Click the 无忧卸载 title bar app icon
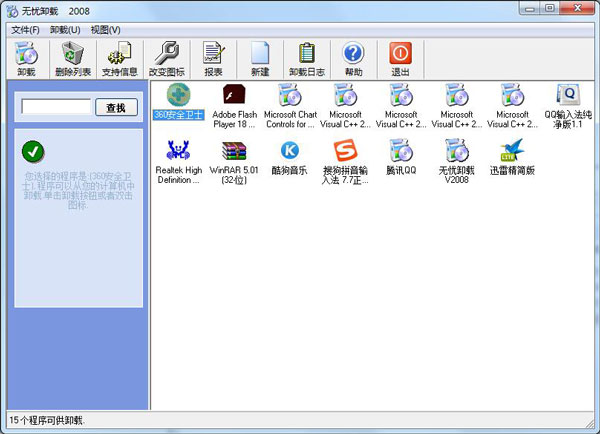 12,11
